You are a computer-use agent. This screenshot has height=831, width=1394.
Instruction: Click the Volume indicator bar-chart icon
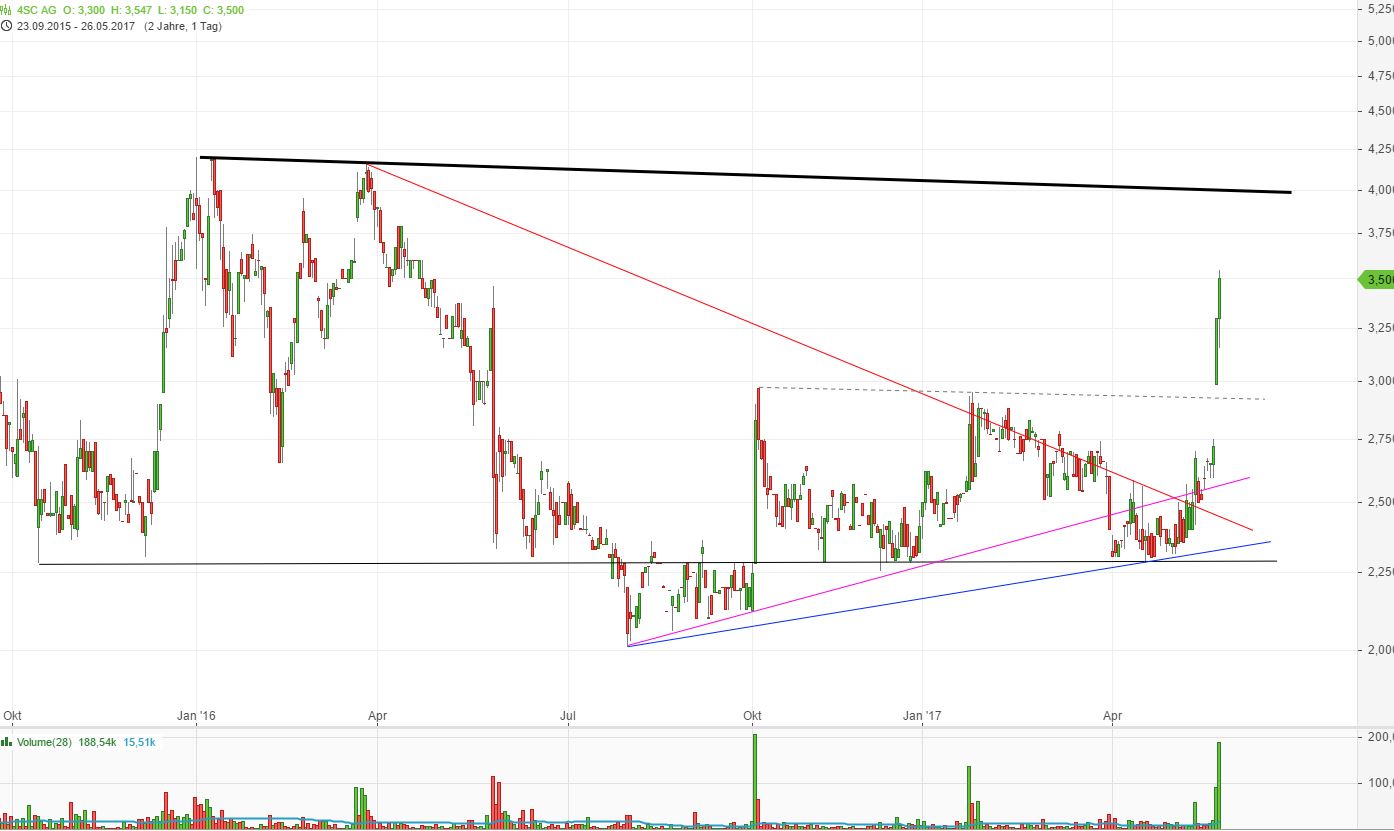7,742
